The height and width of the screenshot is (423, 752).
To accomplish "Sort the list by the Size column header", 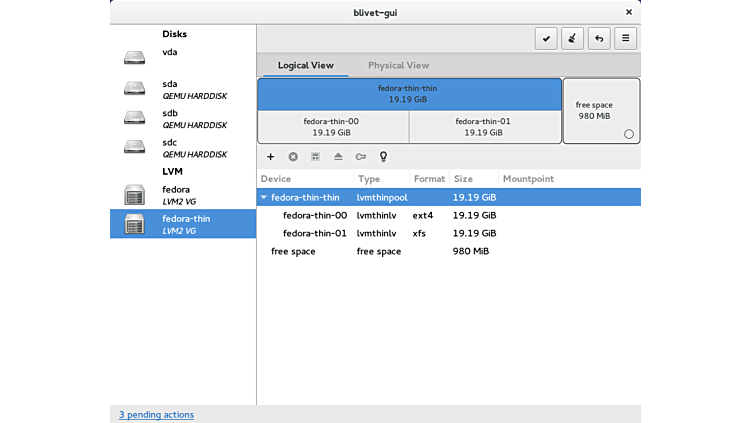I will tap(463, 179).
